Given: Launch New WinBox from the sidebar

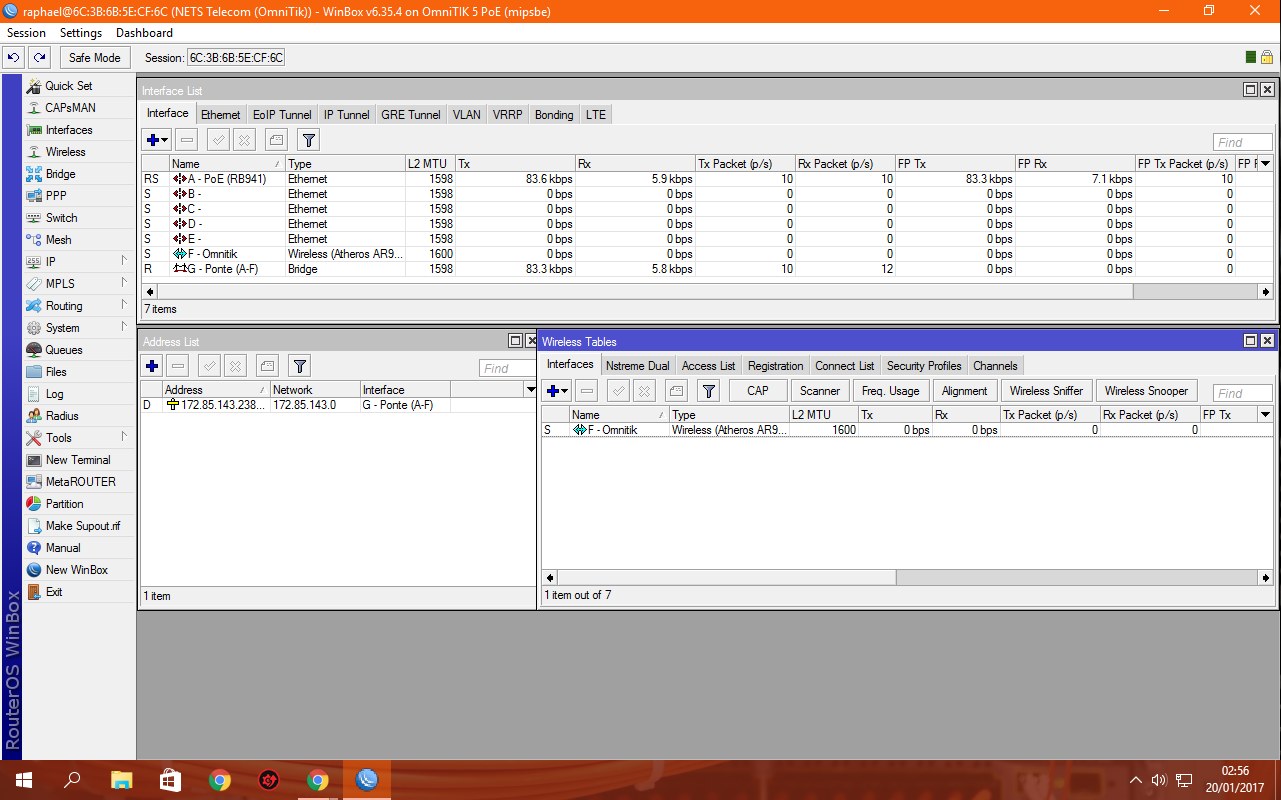Looking at the screenshot, I should pyautogui.click(x=77, y=570).
